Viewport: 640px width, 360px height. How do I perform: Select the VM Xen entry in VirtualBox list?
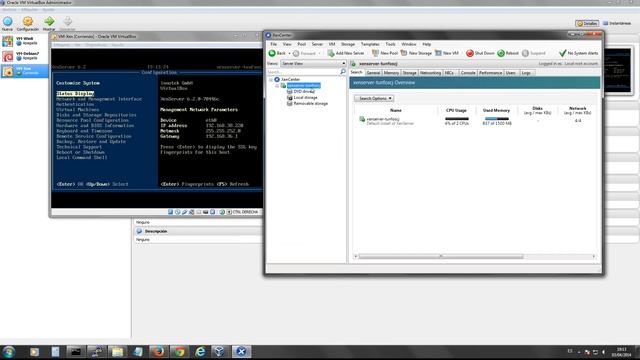point(24,71)
